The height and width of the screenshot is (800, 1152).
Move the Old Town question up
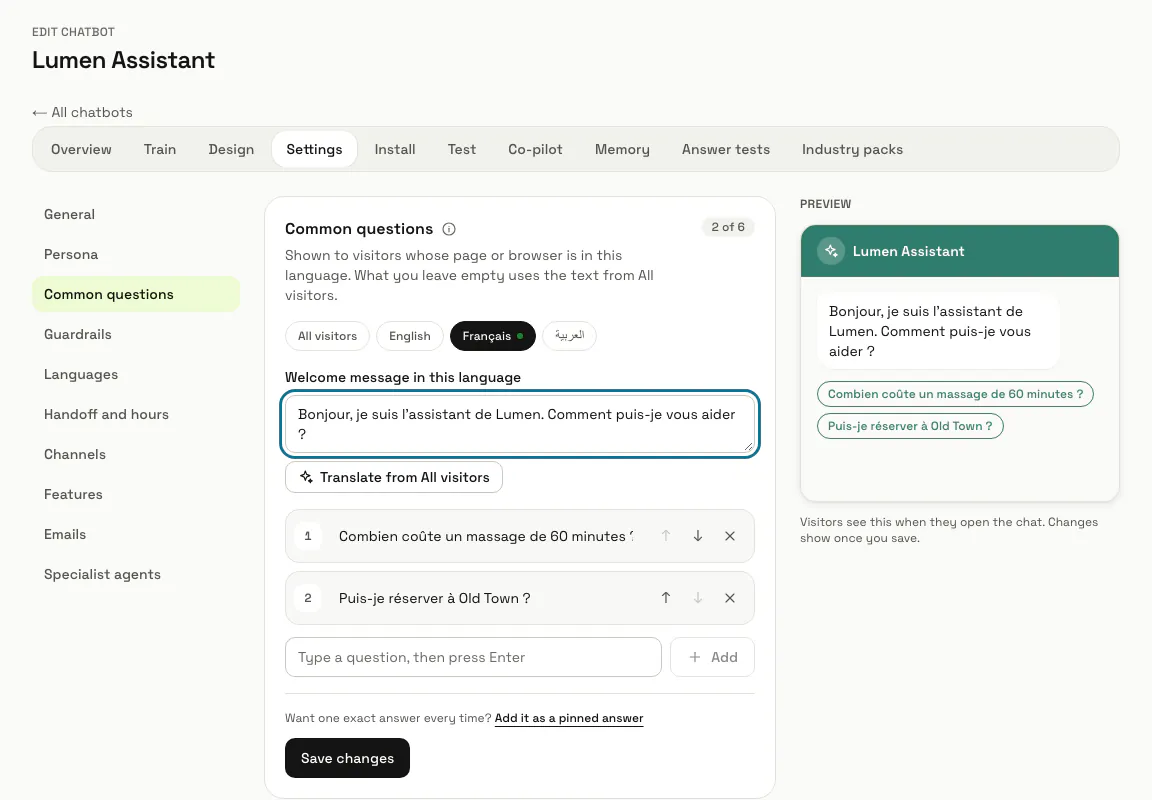tap(666, 598)
